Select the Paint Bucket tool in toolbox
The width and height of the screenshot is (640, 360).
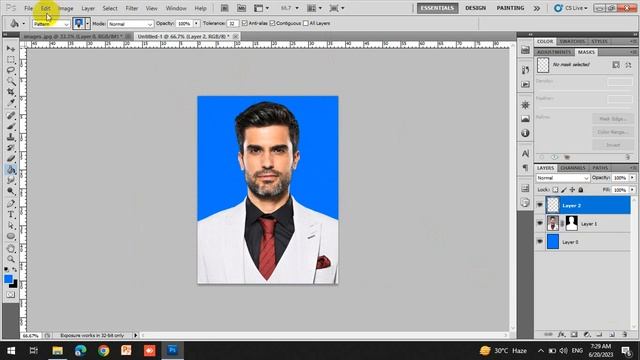tap(11, 169)
